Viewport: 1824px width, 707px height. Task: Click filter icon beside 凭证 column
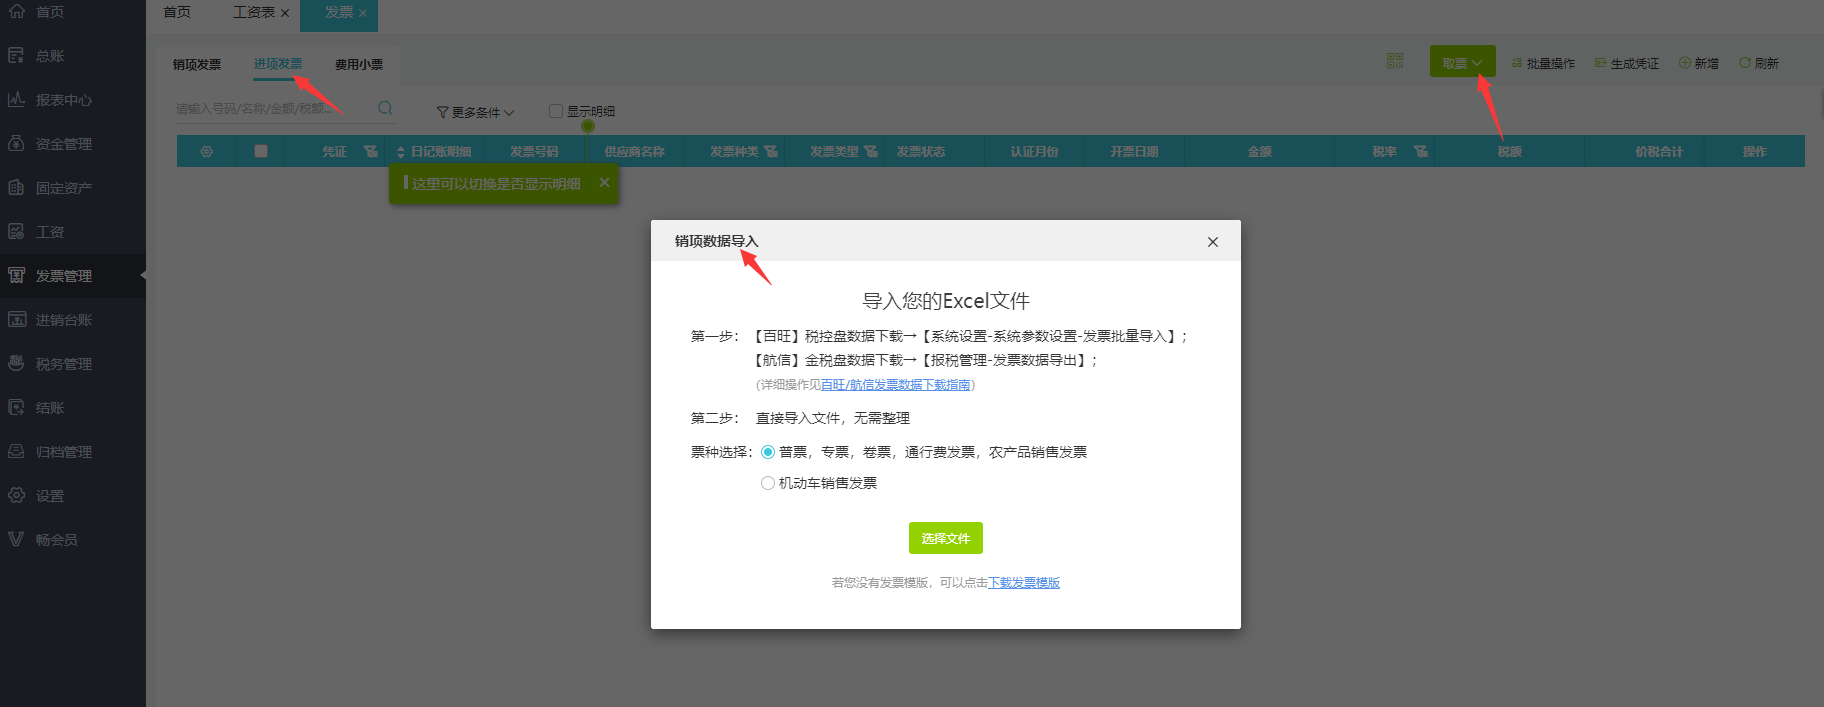tap(371, 152)
